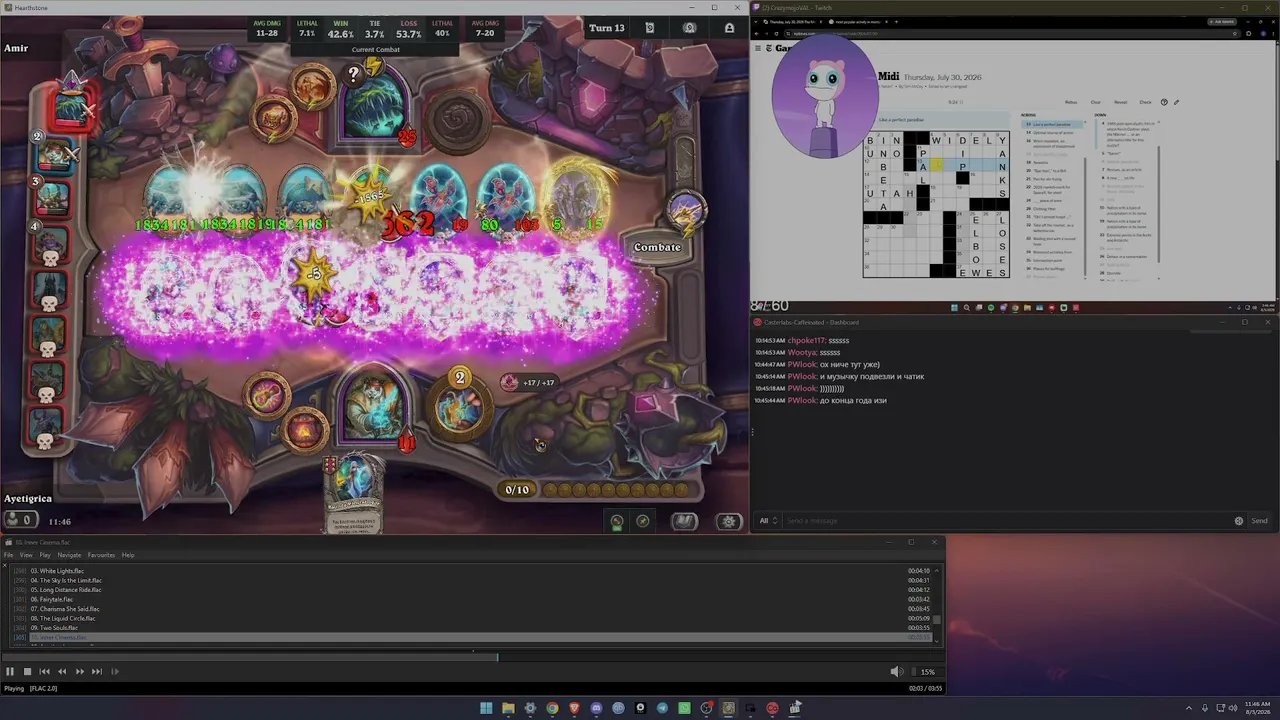Click the Combate button on the game board
This screenshot has height=720, width=1280.
point(657,247)
